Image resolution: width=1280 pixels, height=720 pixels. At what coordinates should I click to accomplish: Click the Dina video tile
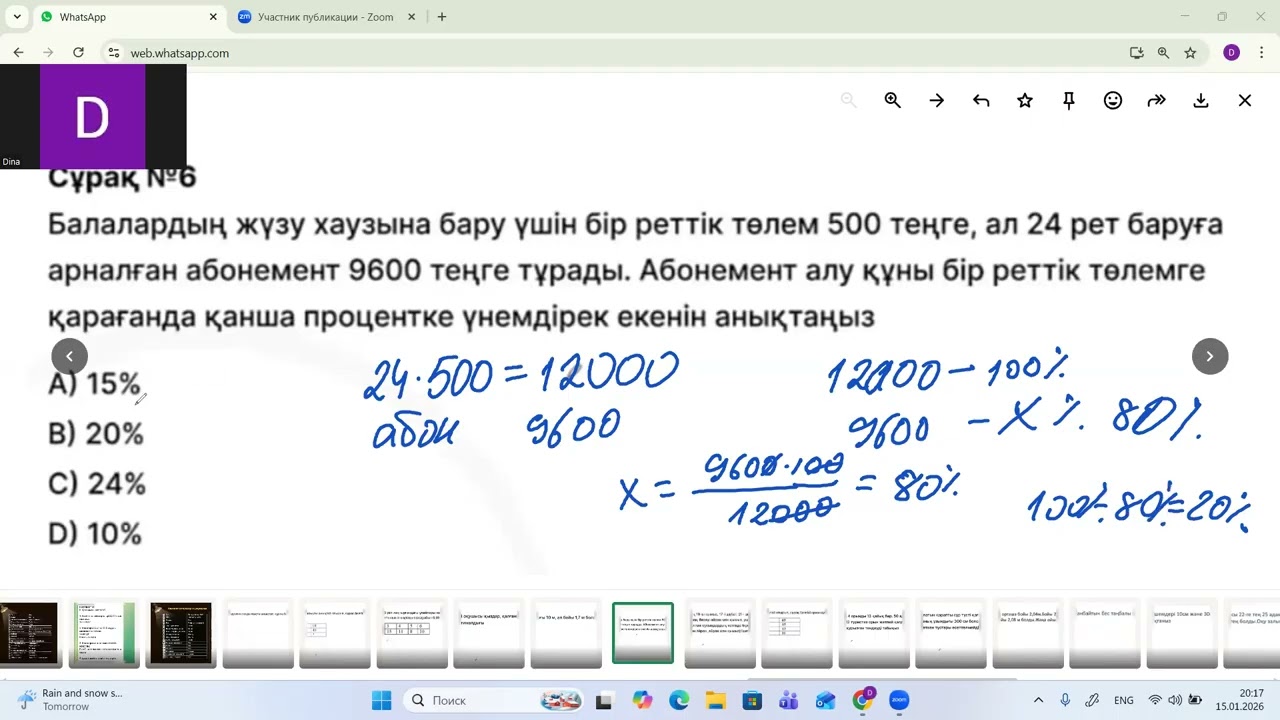click(93, 116)
